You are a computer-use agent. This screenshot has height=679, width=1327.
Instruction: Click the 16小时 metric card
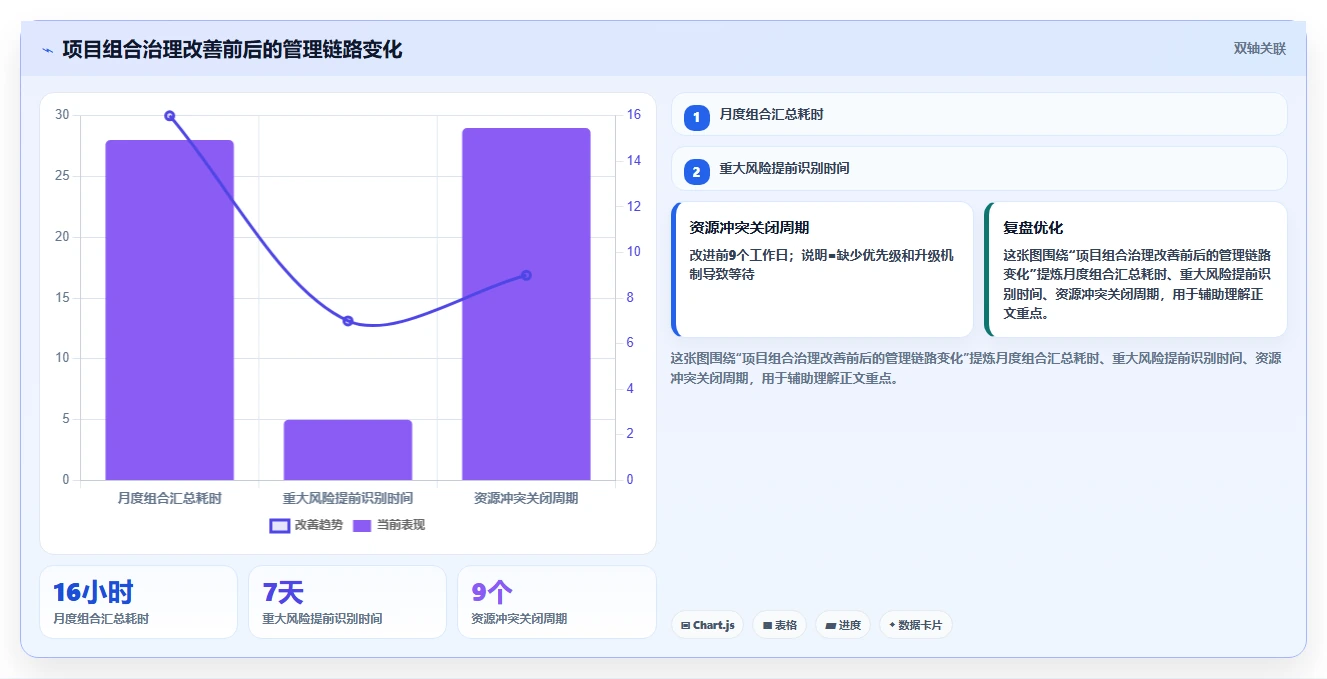point(138,602)
